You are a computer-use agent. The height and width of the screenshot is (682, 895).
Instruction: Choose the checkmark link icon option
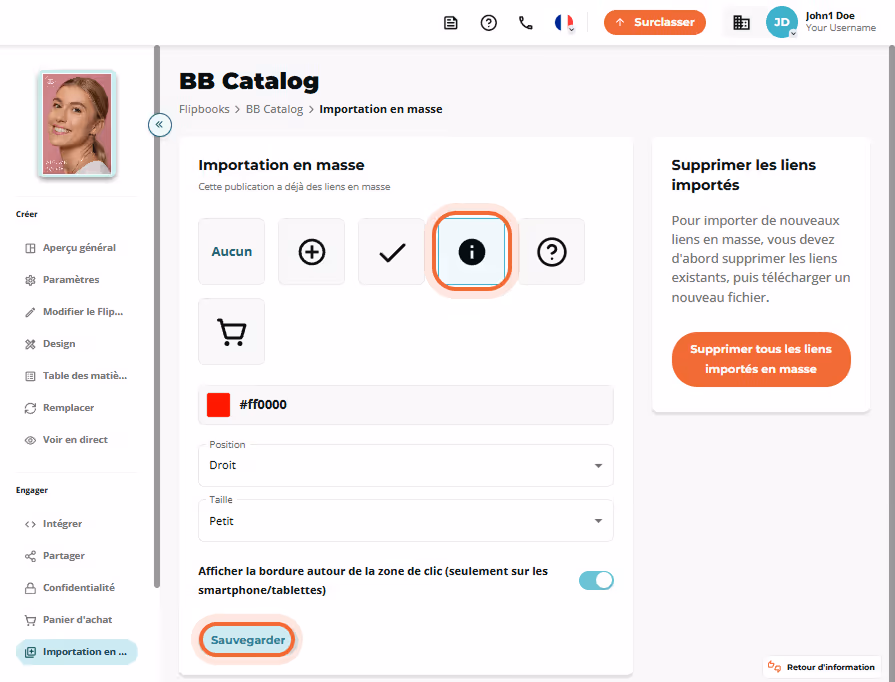click(392, 252)
